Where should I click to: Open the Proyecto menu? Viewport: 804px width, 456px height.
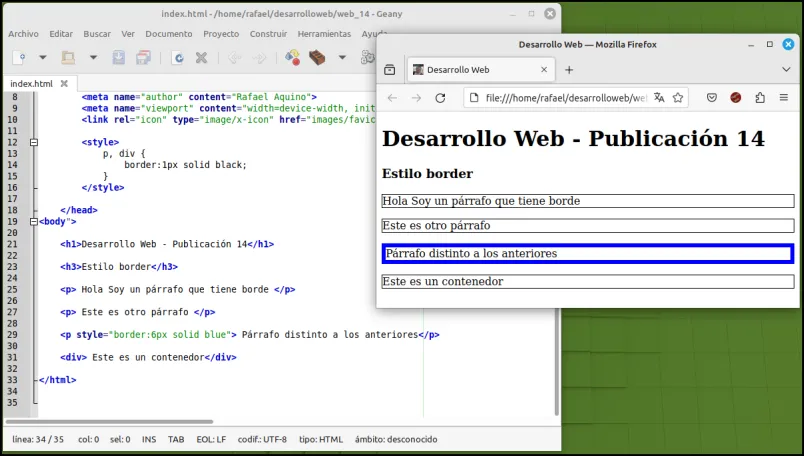pos(221,34)
